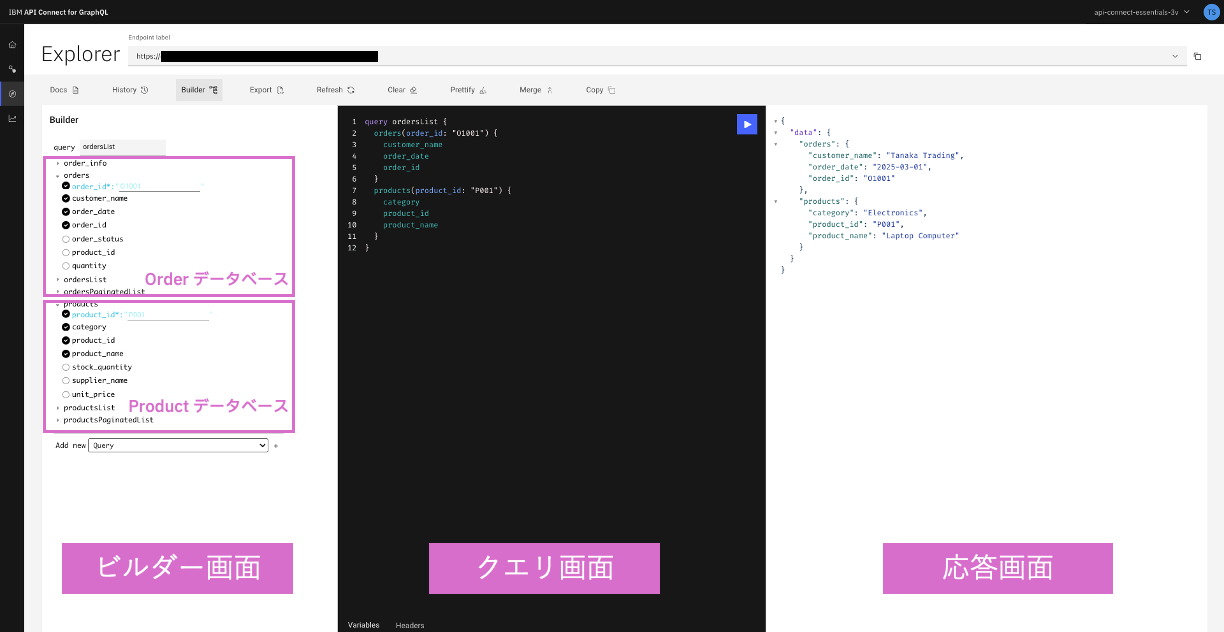1224x632 pixels.
Task: Toggle the order_id* argument checkbox
Action: click(x=66, y=186)
